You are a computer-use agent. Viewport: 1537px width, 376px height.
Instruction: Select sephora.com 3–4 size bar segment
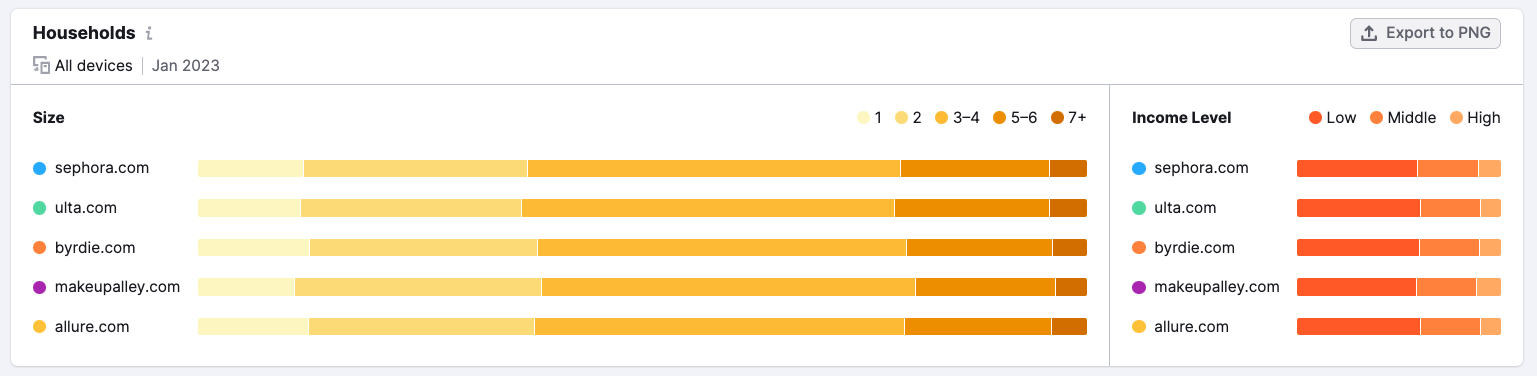coord(714,168)
